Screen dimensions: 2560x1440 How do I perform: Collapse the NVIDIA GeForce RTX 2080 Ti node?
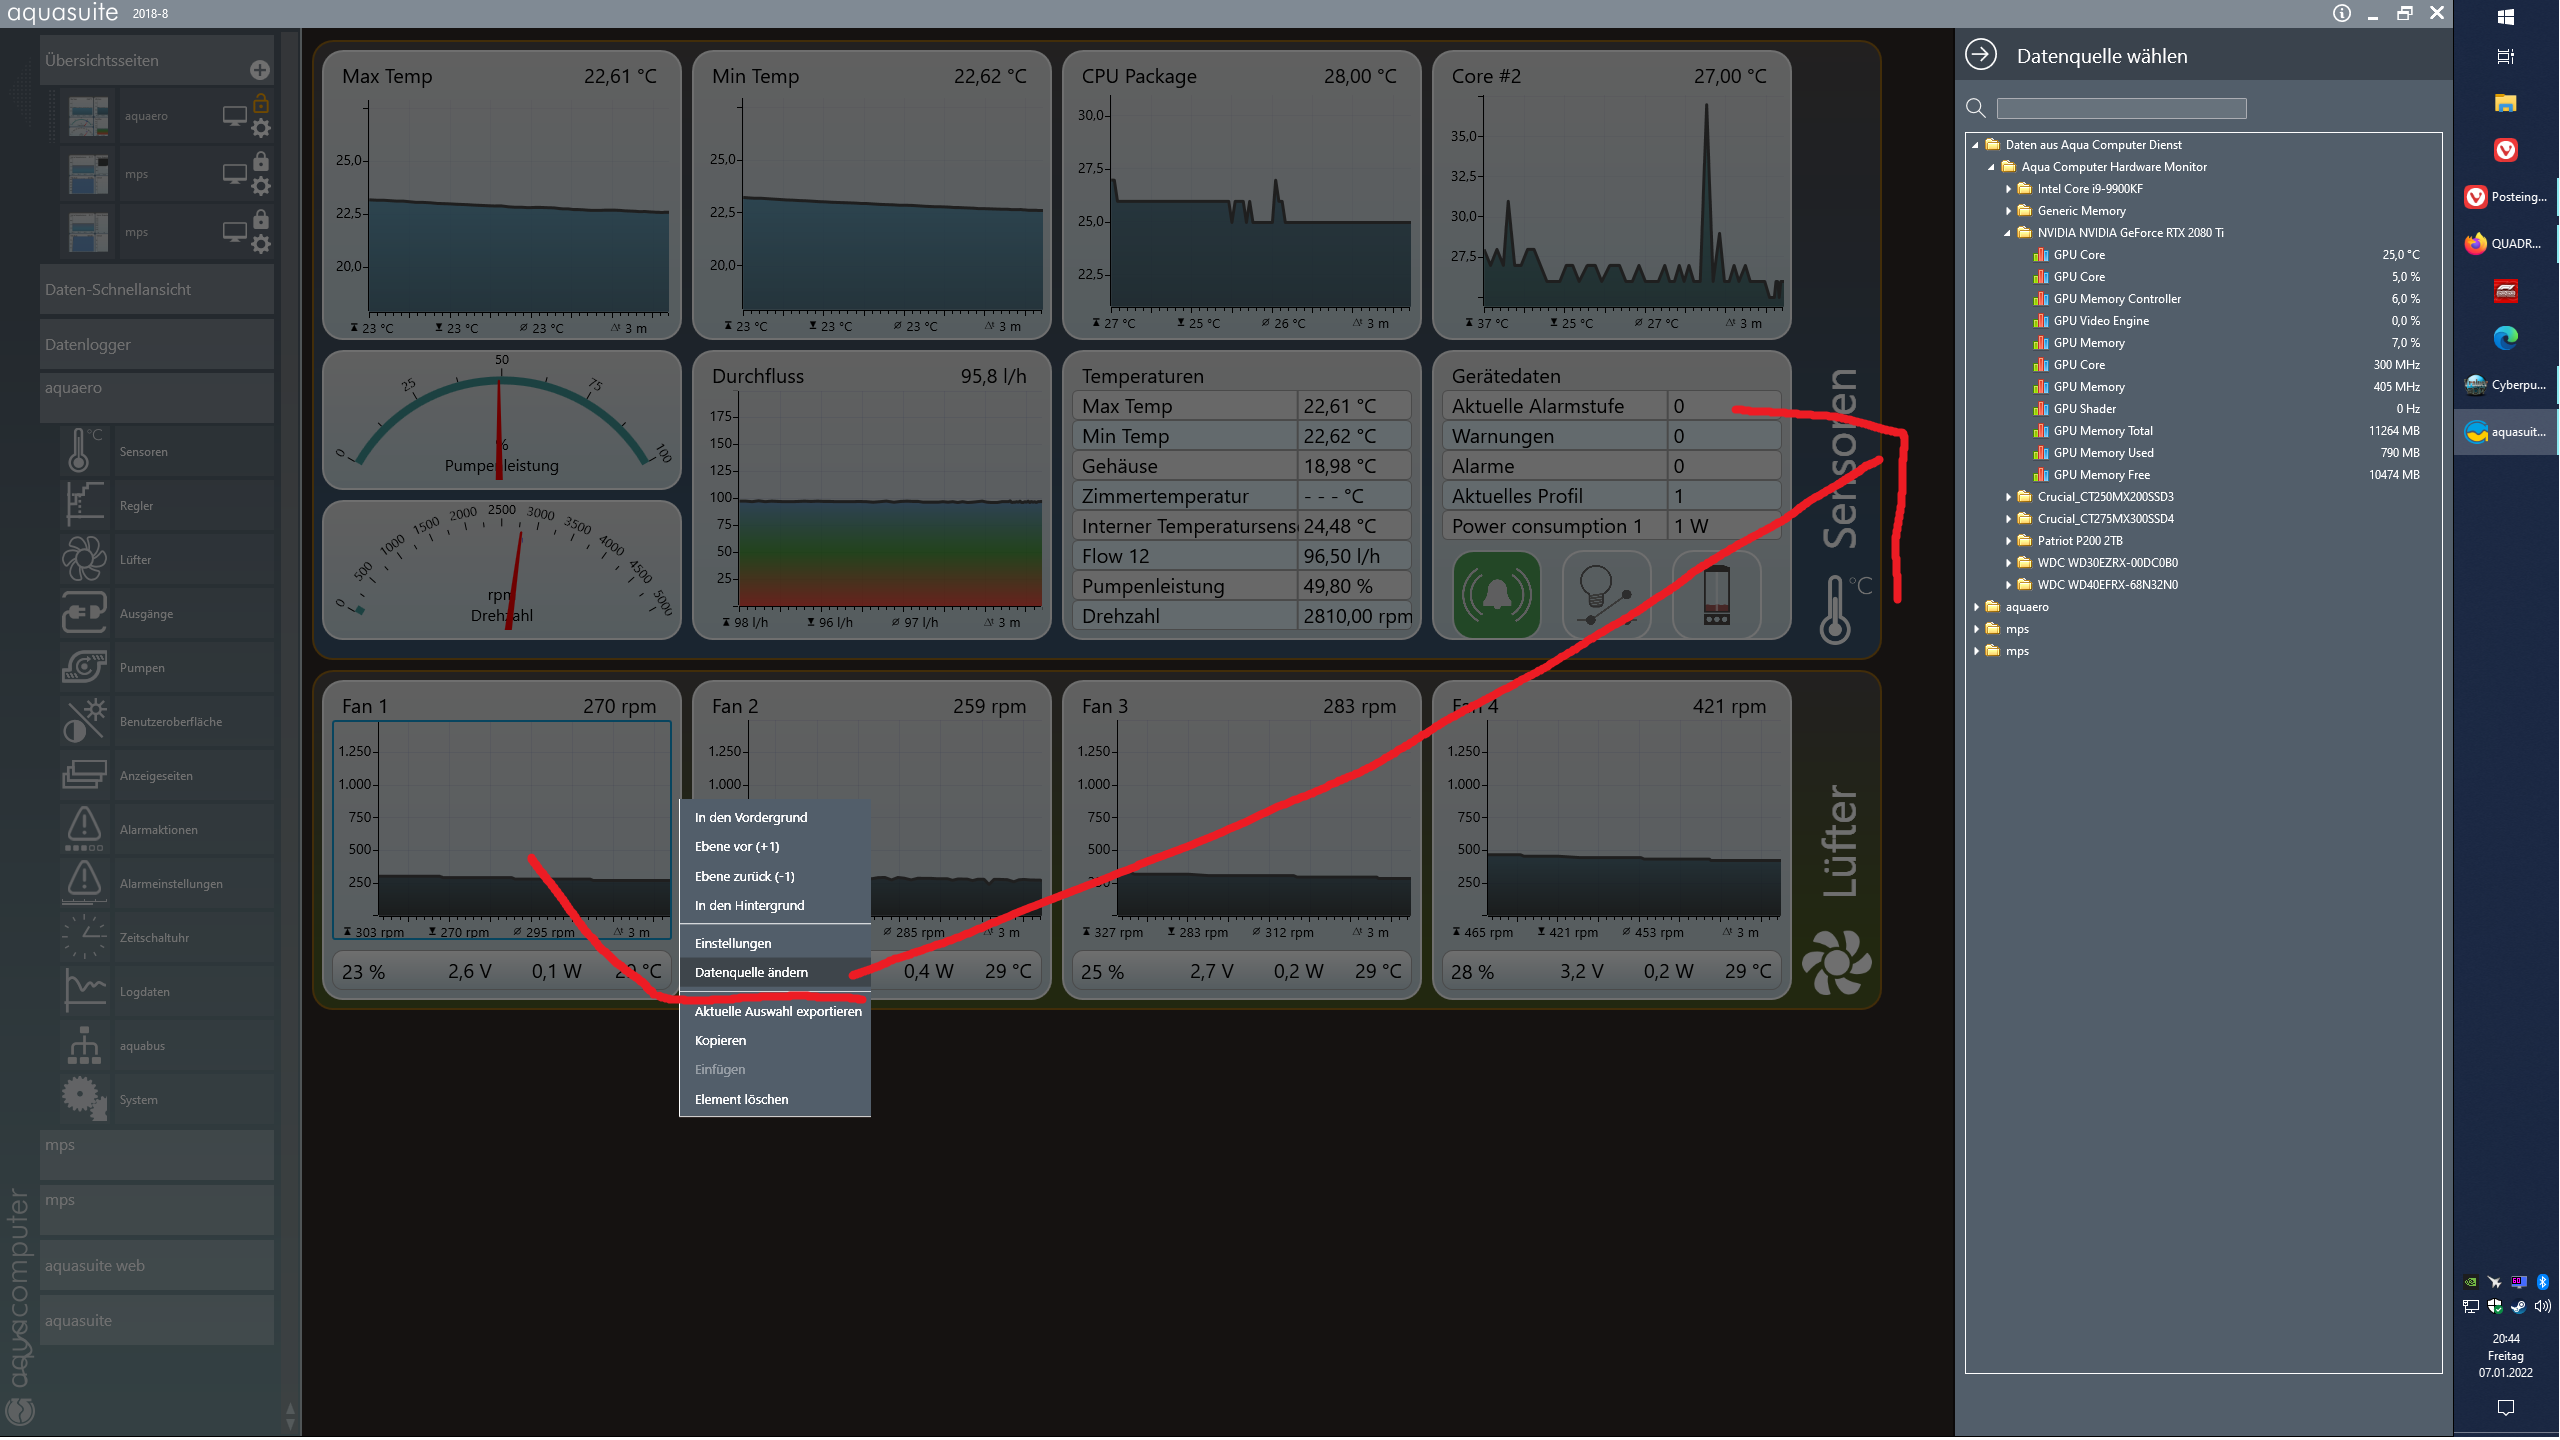coord(2008,233)
